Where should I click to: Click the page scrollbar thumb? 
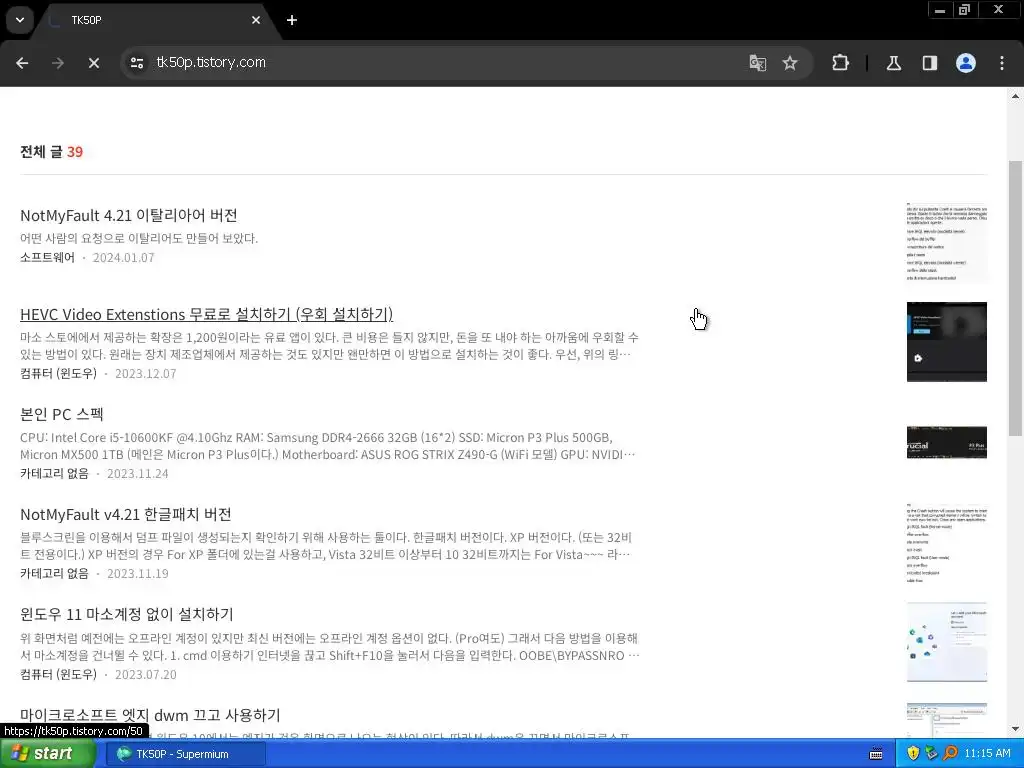tap(1015, 297)
